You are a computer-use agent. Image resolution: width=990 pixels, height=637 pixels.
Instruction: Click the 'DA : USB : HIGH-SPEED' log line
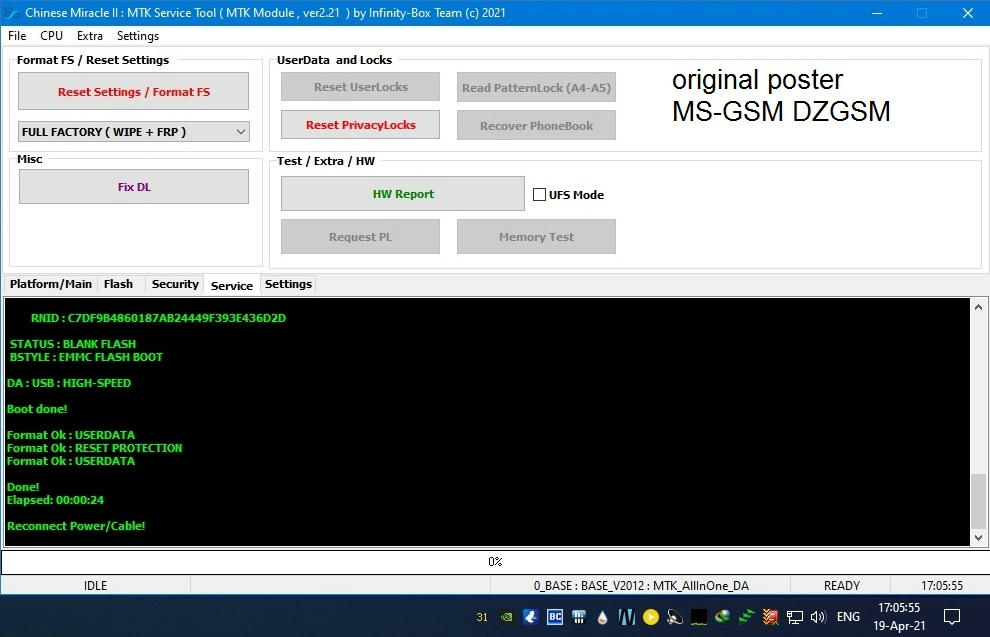pyautogui.click(x=69, y=383)
